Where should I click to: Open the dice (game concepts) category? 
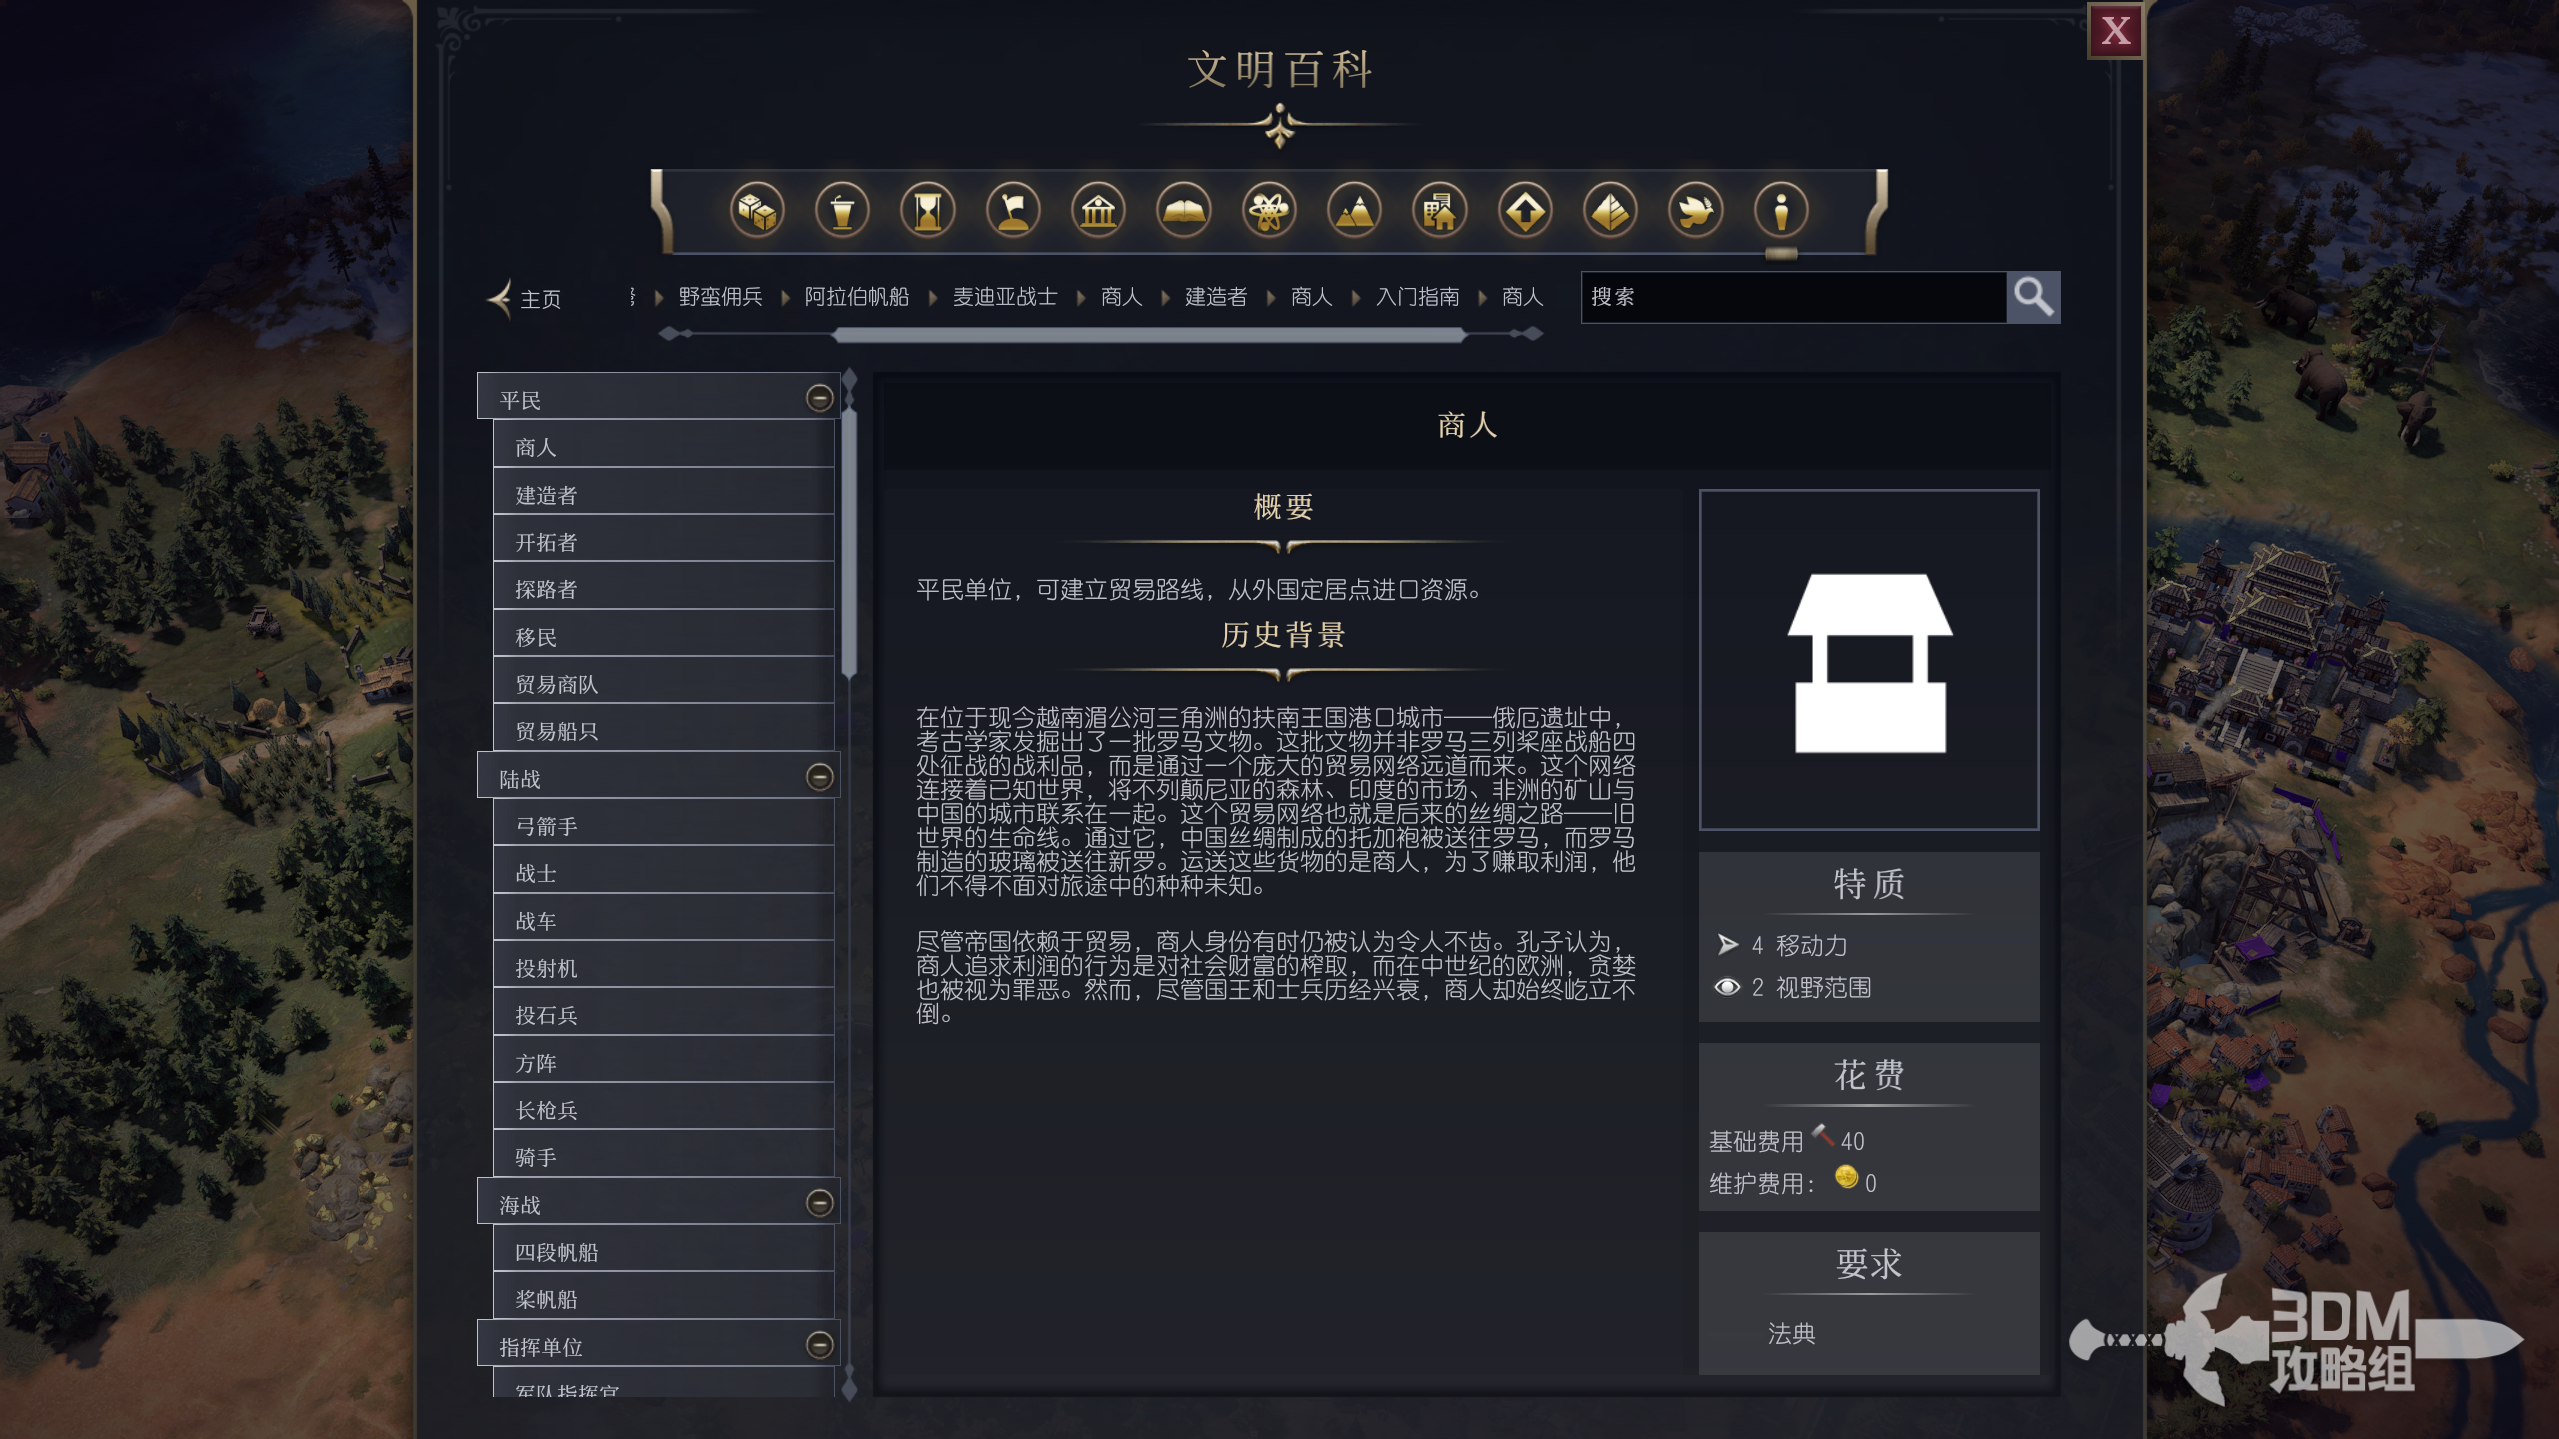click(756, 211)
